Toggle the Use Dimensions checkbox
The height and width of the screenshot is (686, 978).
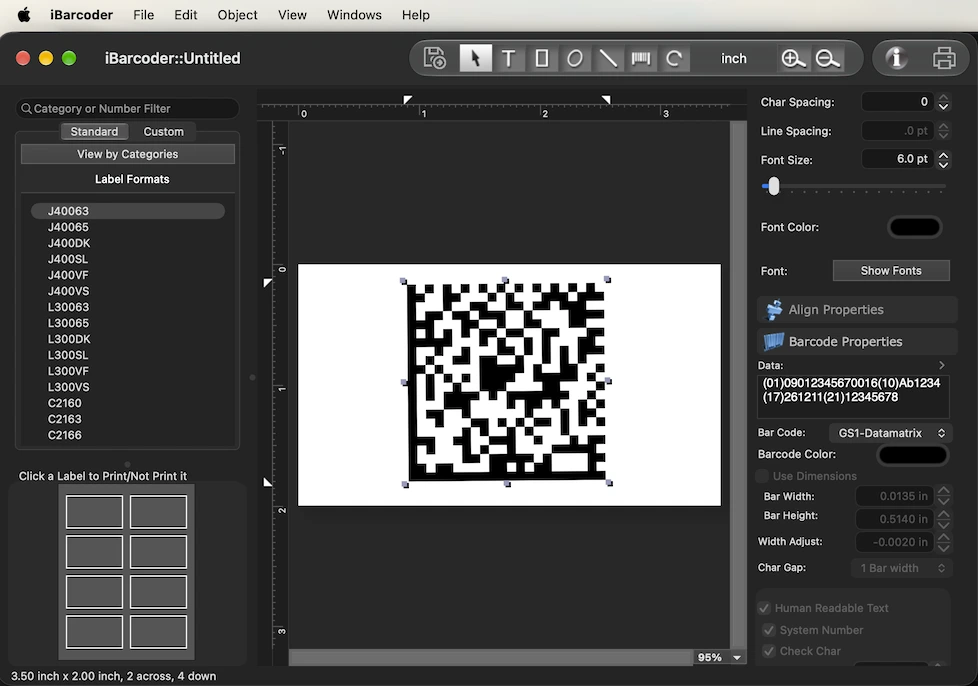(x=762, y=476)
